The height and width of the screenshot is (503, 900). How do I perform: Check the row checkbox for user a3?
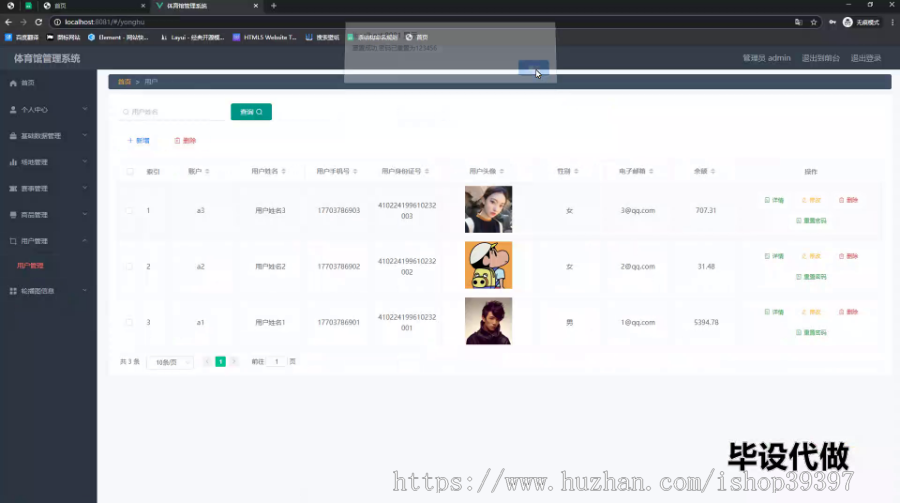(129, 211)
